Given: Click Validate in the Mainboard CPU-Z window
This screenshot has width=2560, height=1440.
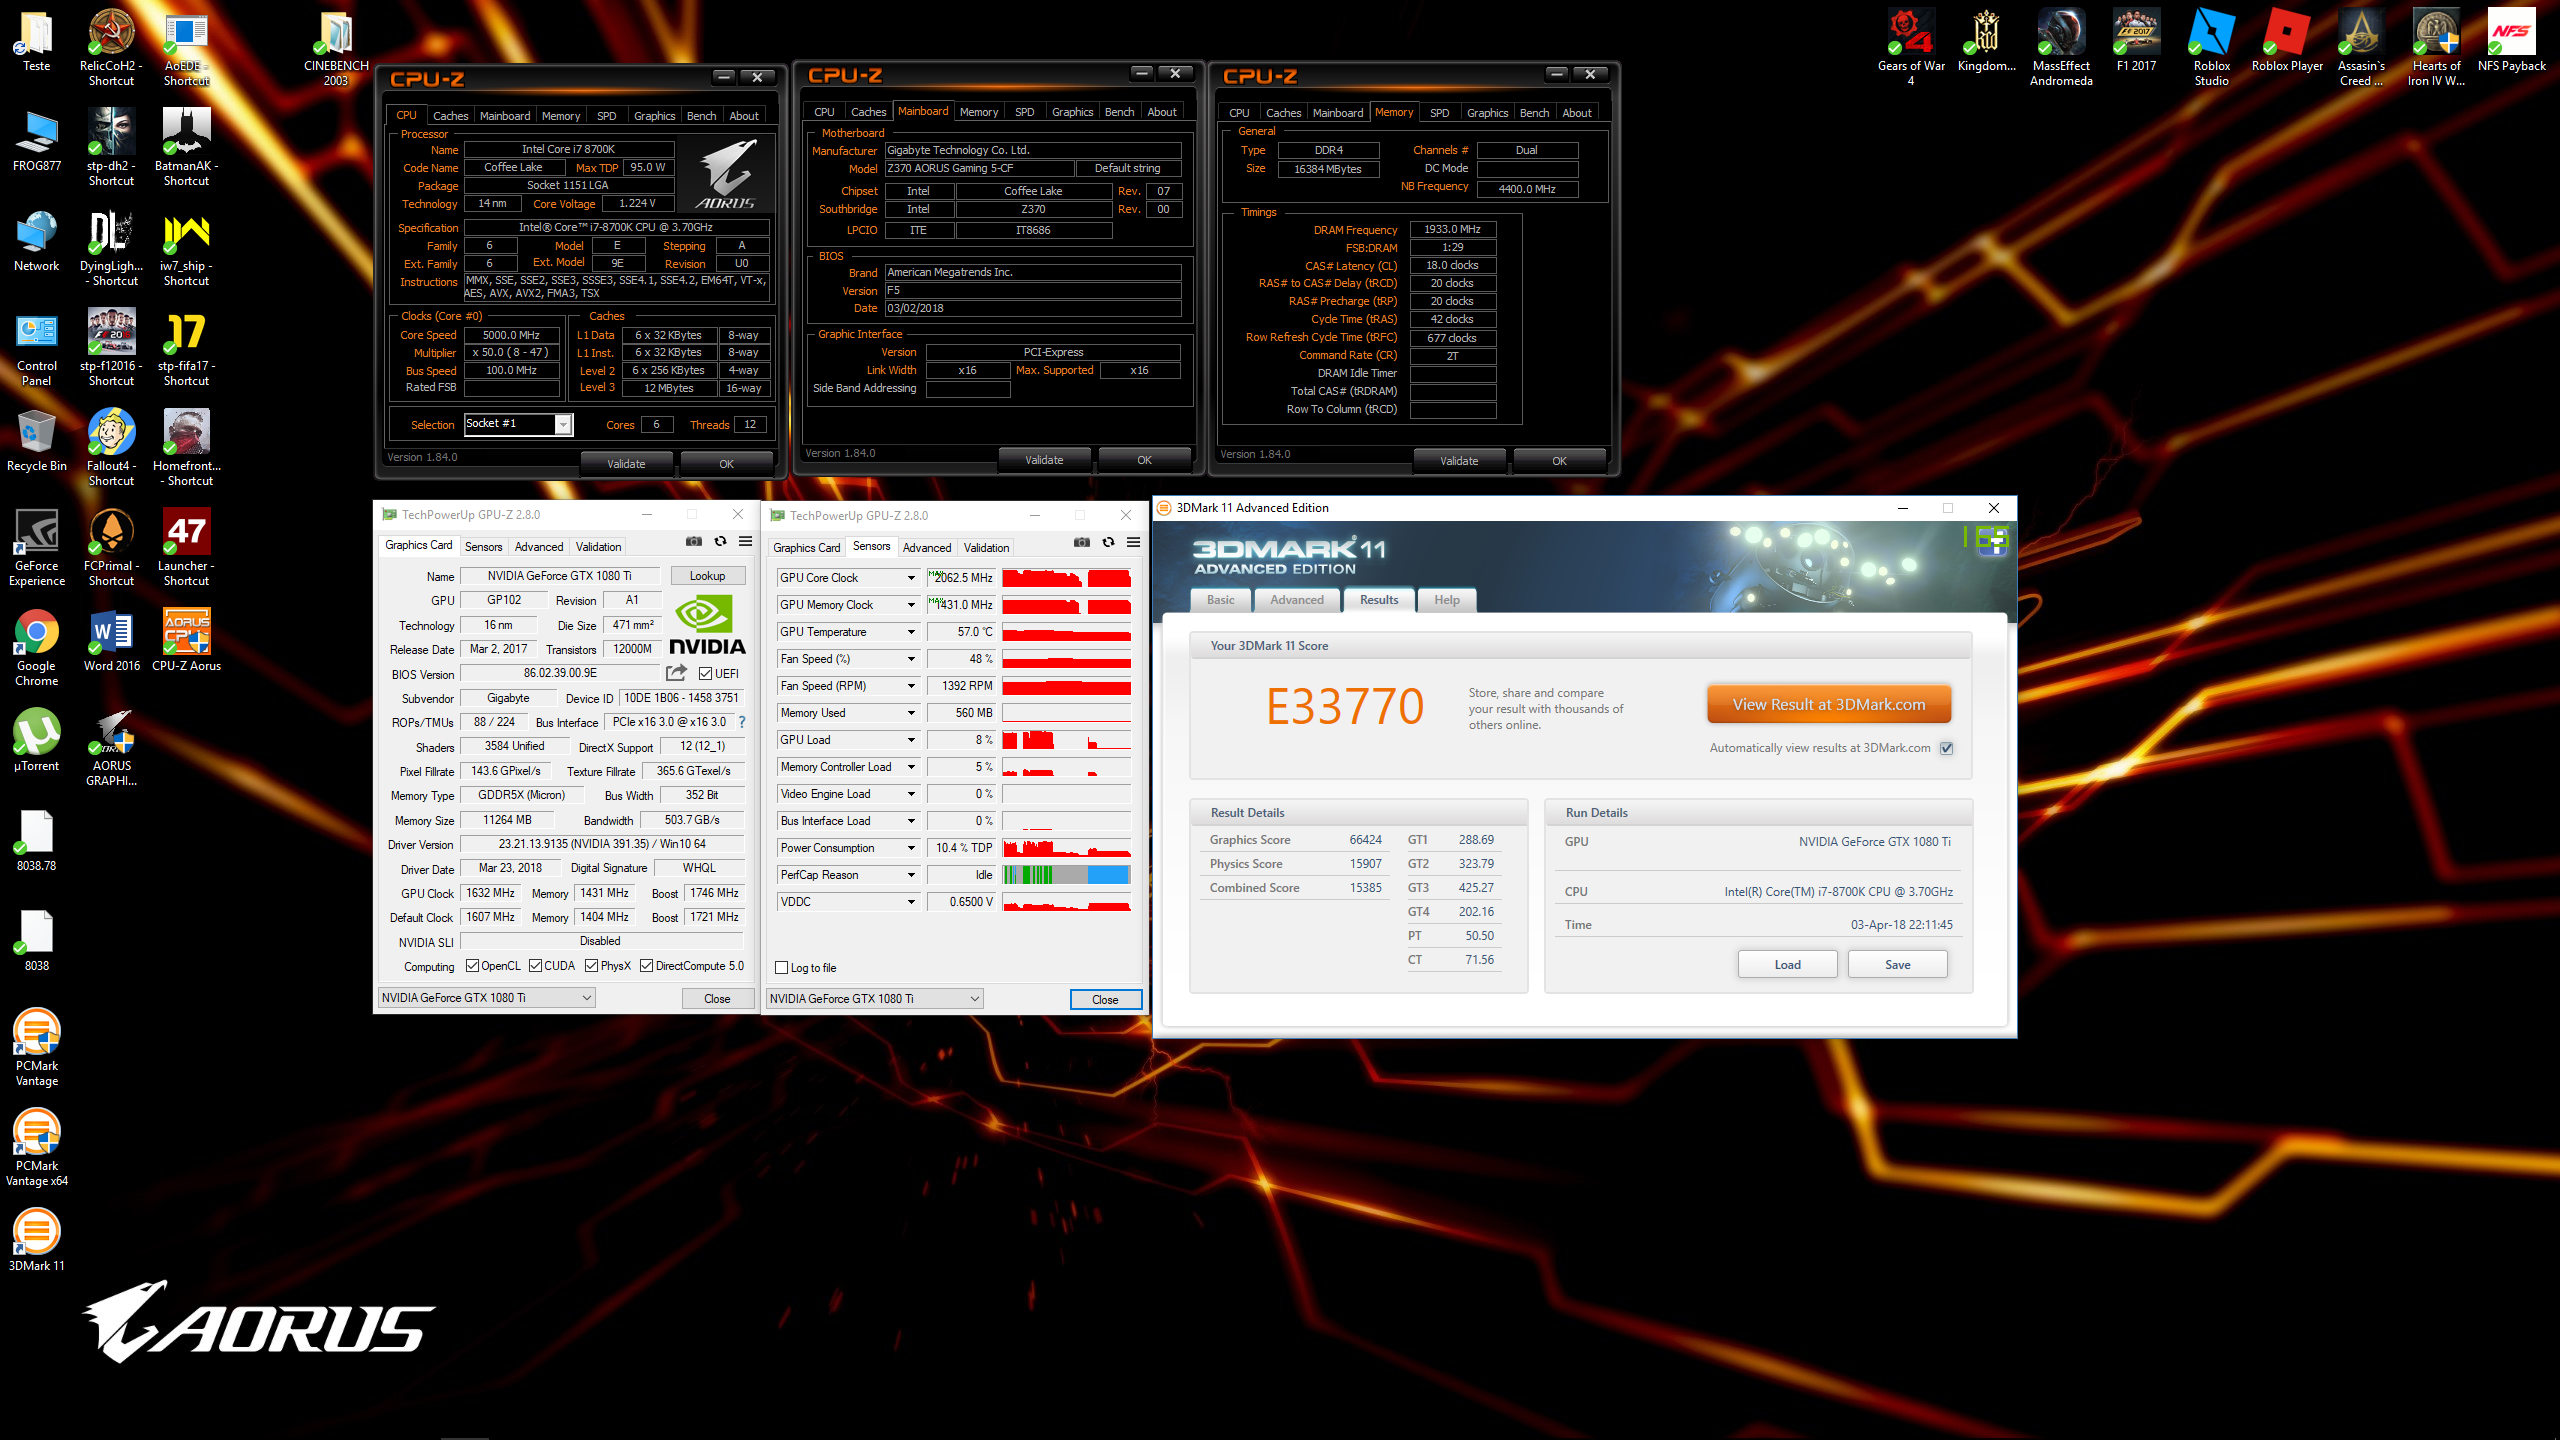Looking at the screenshot, I should click(1044, 460).
